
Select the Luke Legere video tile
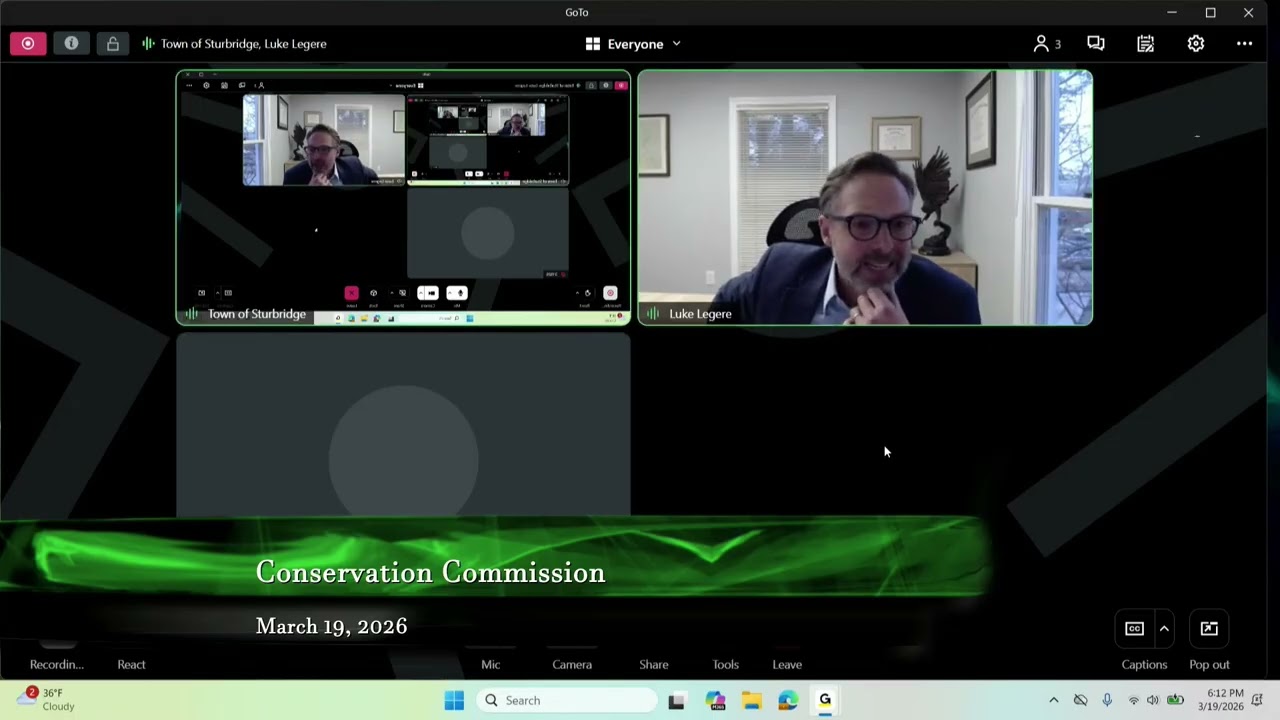click(865, 197)
